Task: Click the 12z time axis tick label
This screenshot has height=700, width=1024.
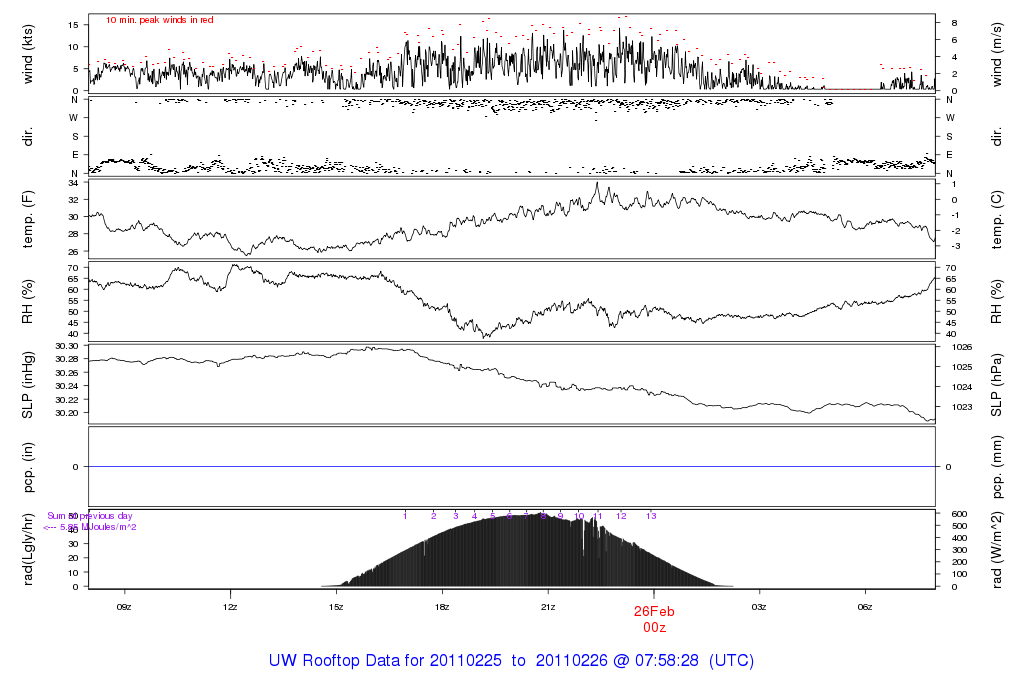Action: tap(230, 606)
